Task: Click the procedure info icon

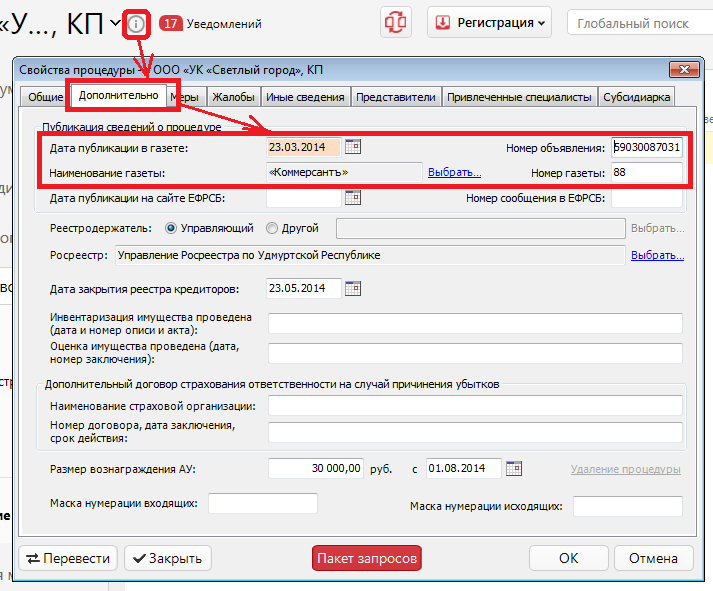Action: [x=137, y=22]
